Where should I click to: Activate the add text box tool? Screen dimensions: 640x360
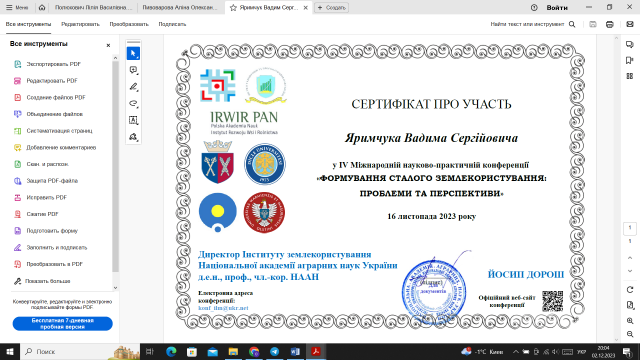tap(133, 120)
